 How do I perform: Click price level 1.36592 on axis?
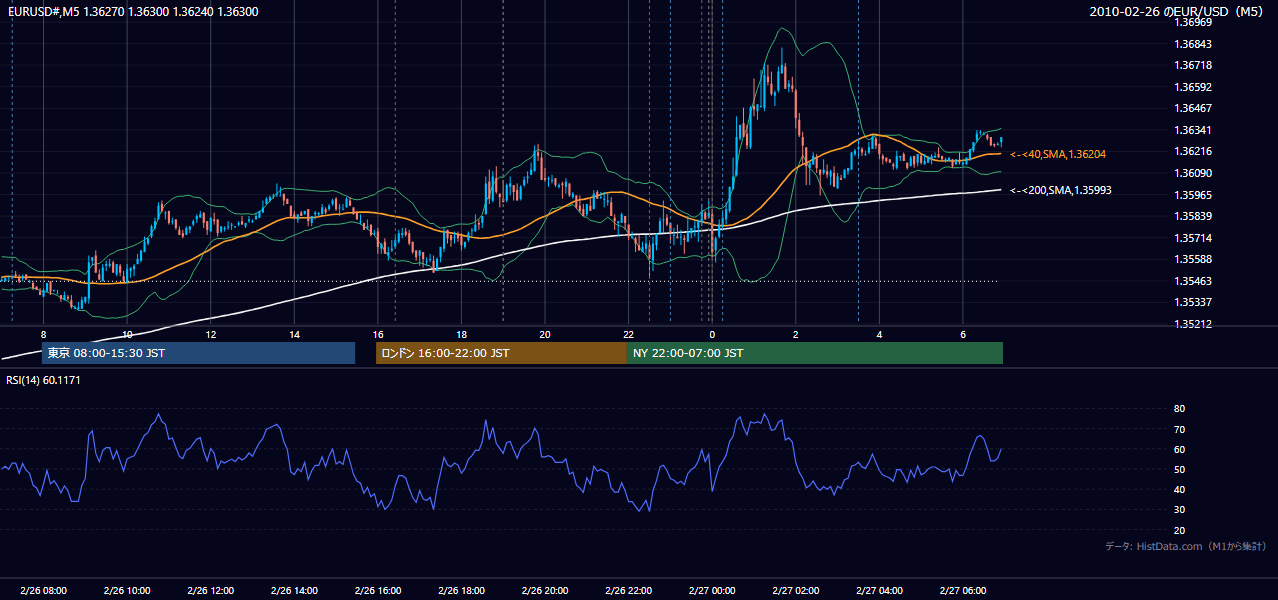[x=1193, y=87]
